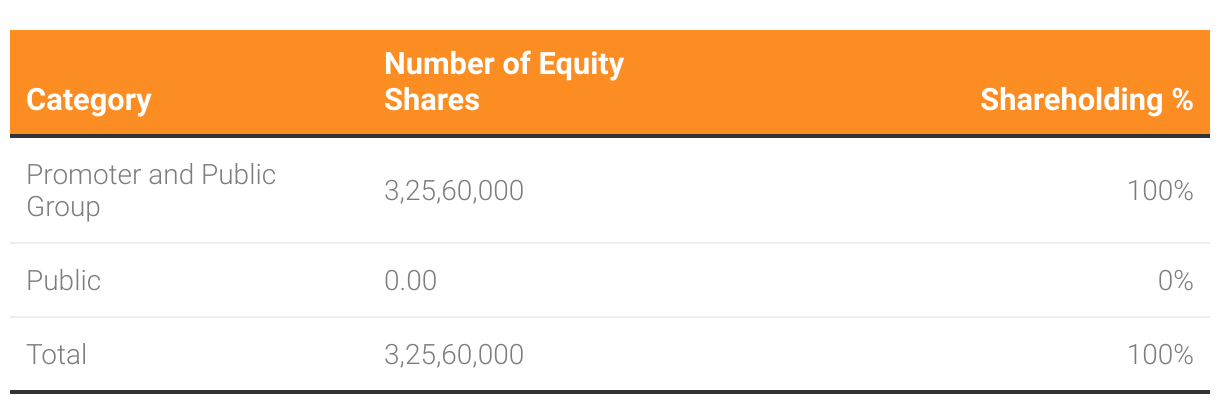Click the word "Shares" in the header

[431, 100]
